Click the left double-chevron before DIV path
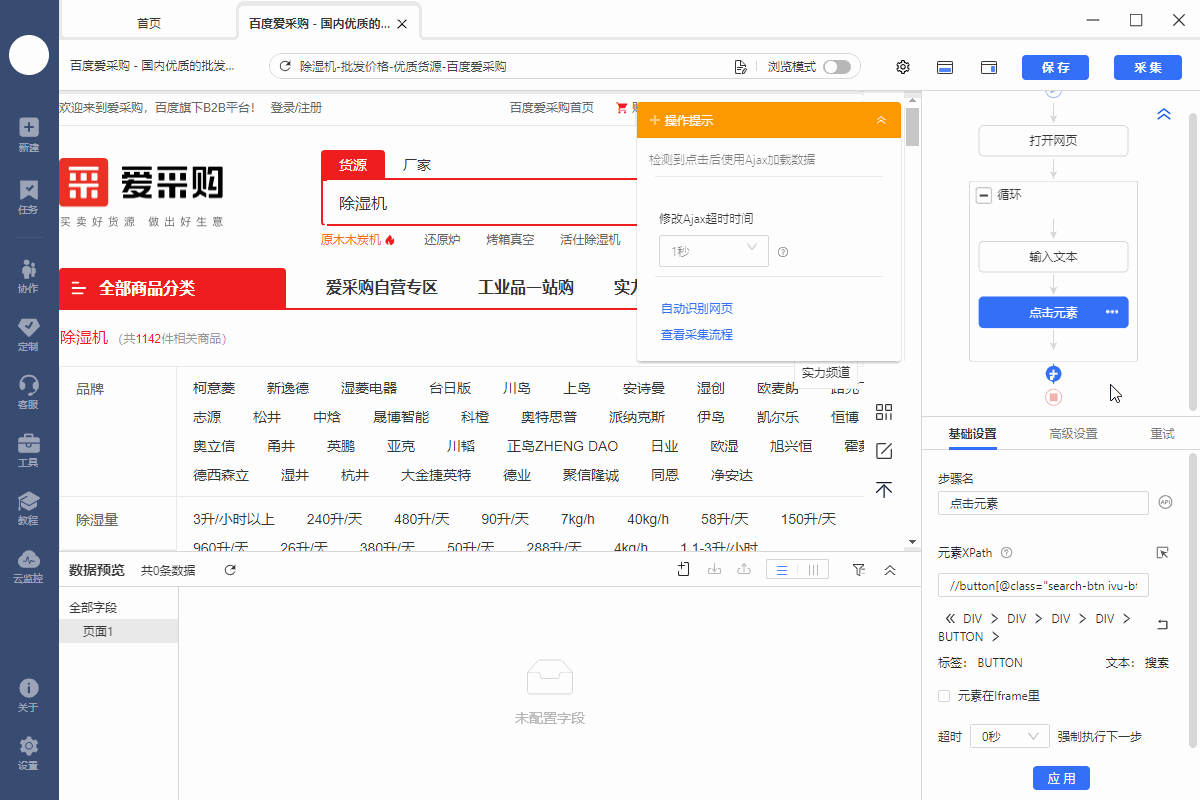Viewport: 1200px width, 800px height. (950, 619)
